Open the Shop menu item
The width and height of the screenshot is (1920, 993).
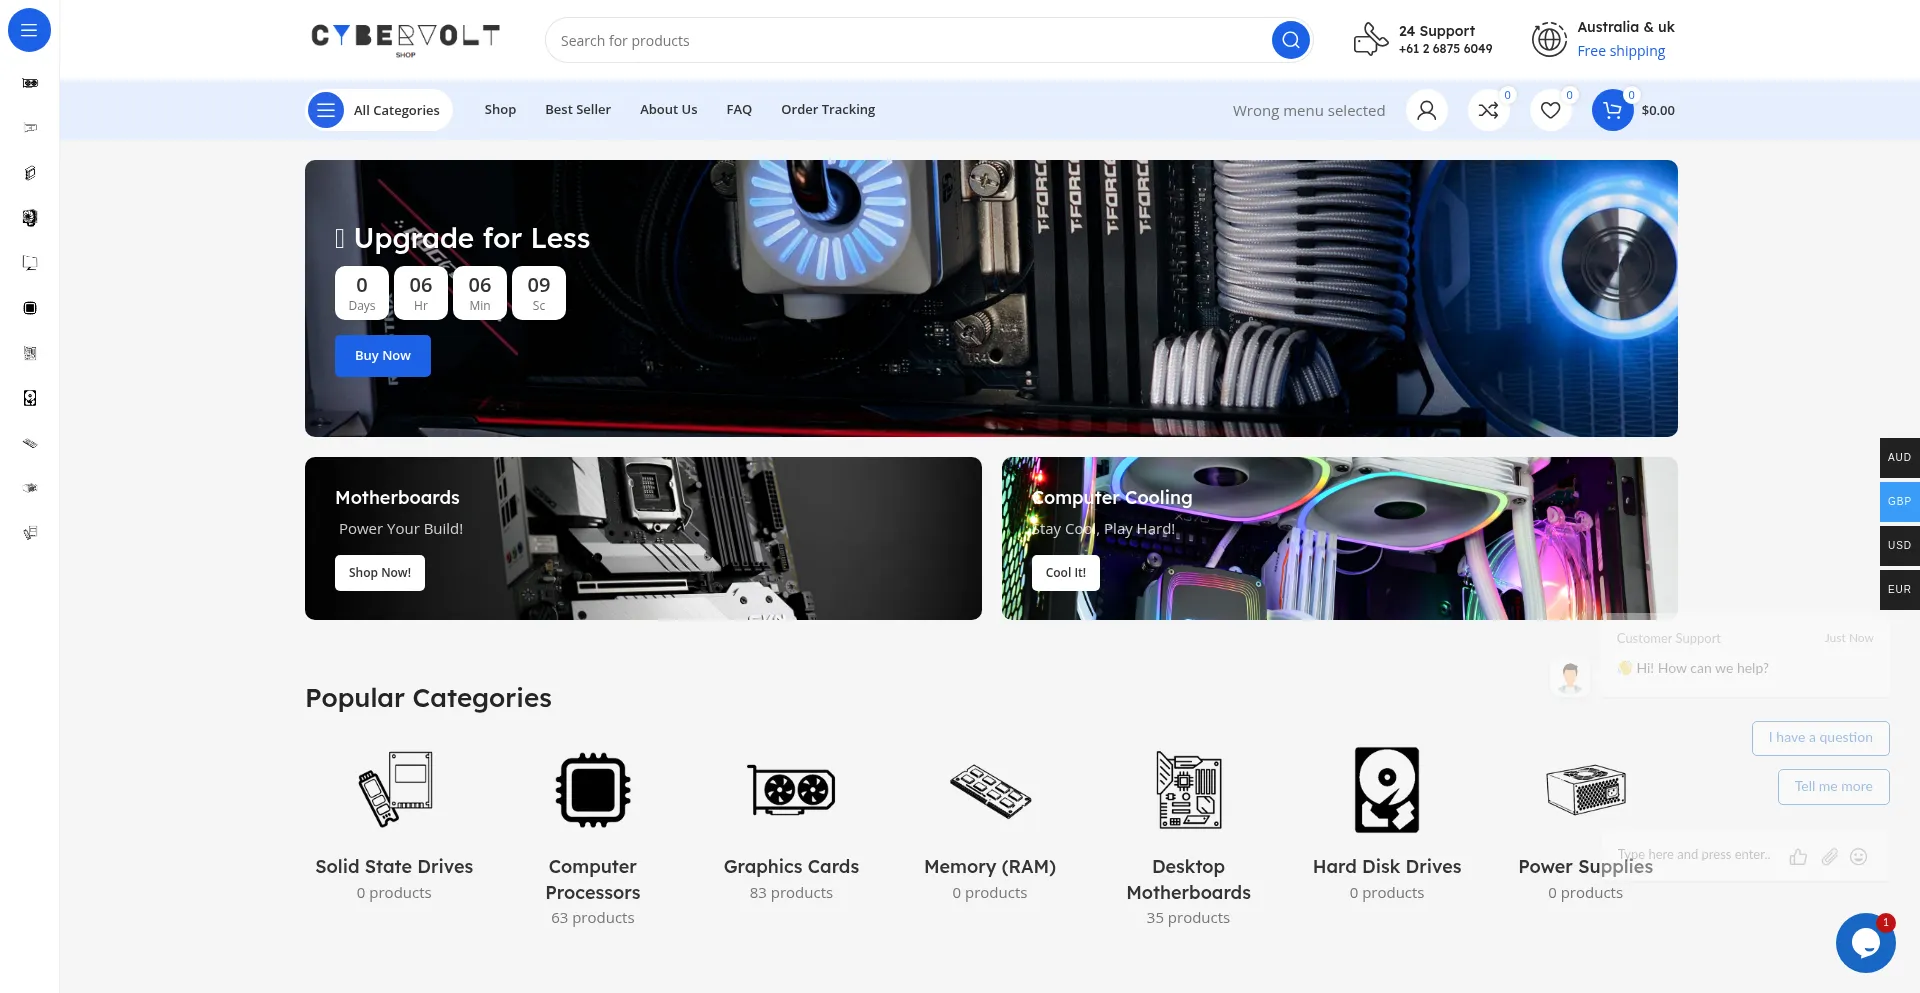(x=500, y=110)
